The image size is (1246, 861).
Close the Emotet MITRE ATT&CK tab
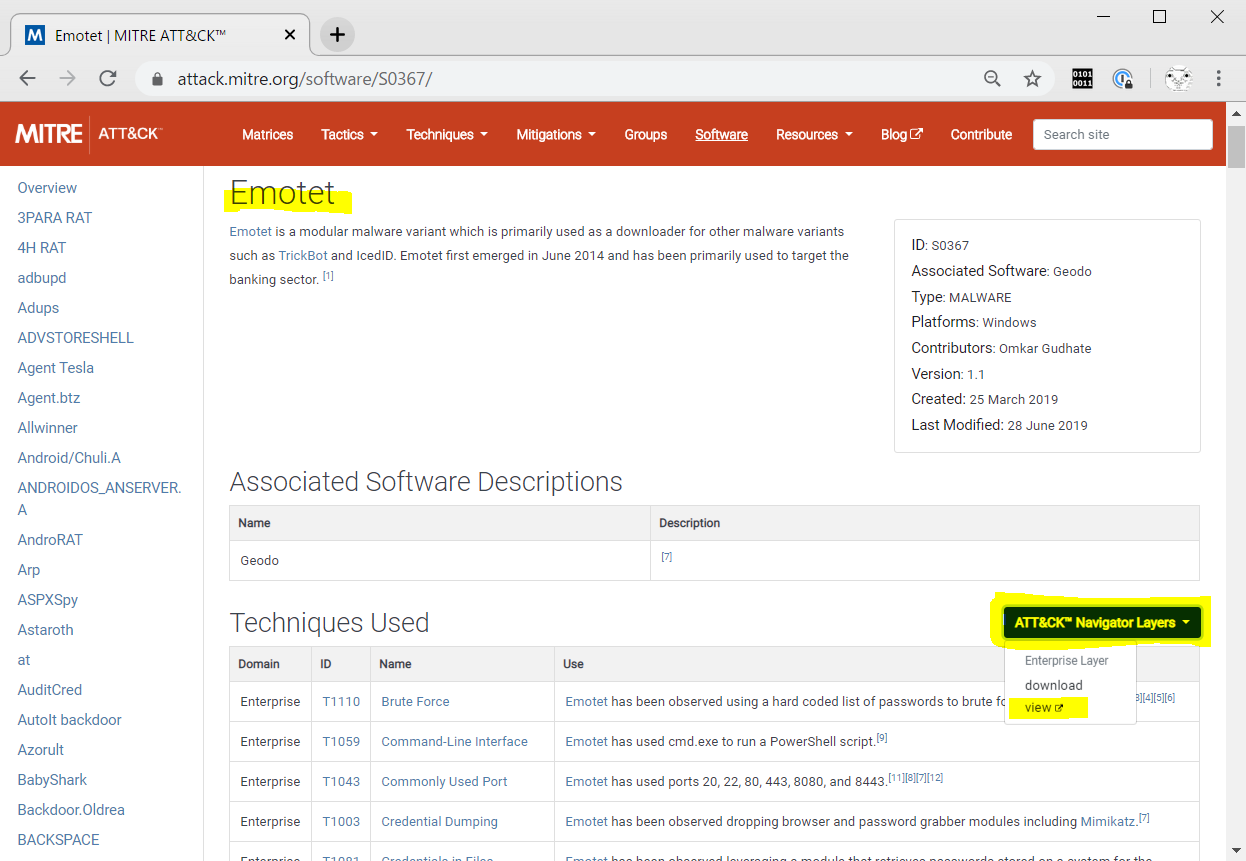(x=290, y=35)
